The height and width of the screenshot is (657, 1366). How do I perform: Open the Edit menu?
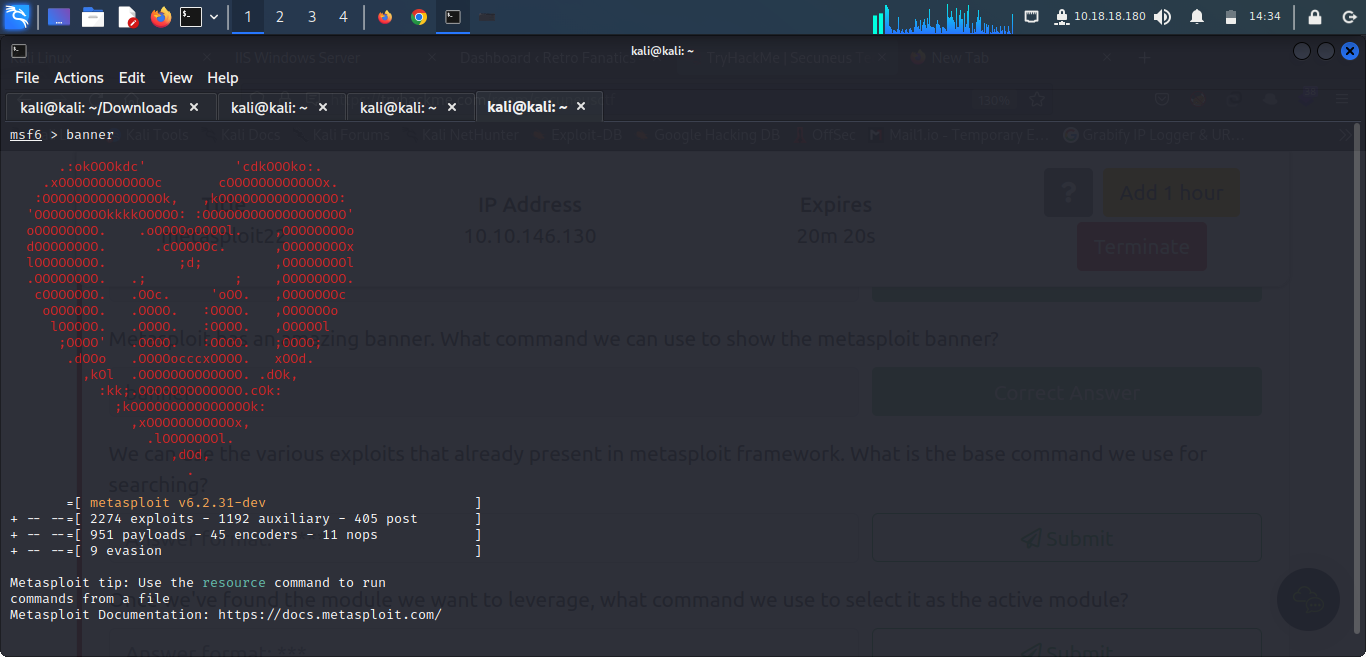(132, 78)
